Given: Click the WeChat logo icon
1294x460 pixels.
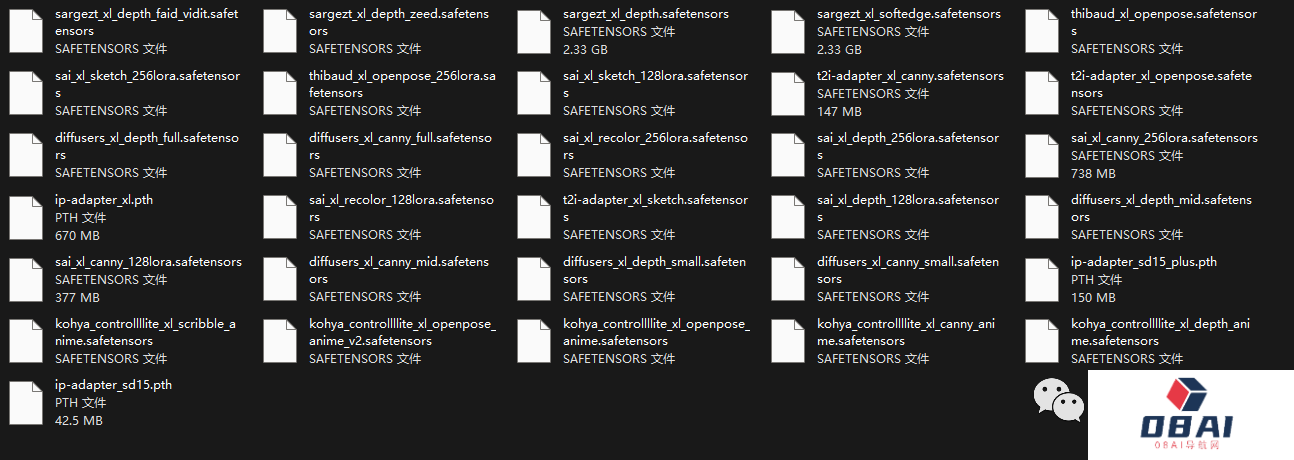Looking at the screenshot, I should (1058, 399).
